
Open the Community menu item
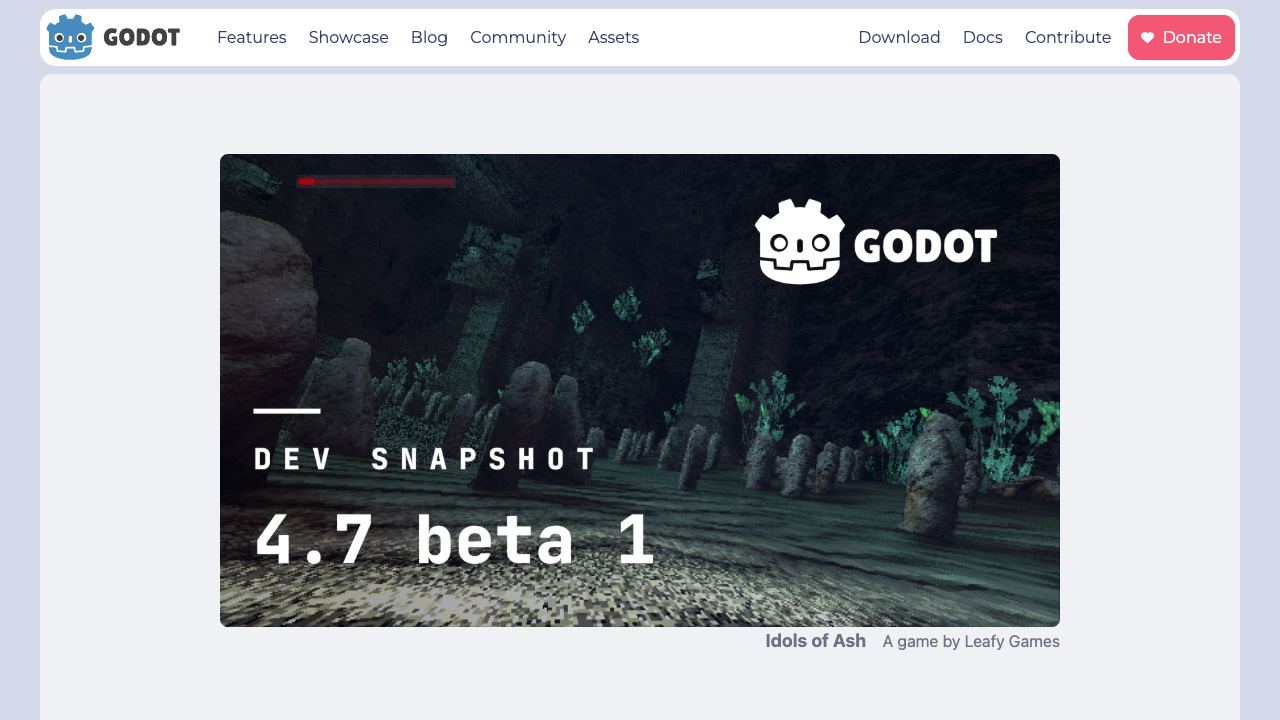click(x=518, y=37)
